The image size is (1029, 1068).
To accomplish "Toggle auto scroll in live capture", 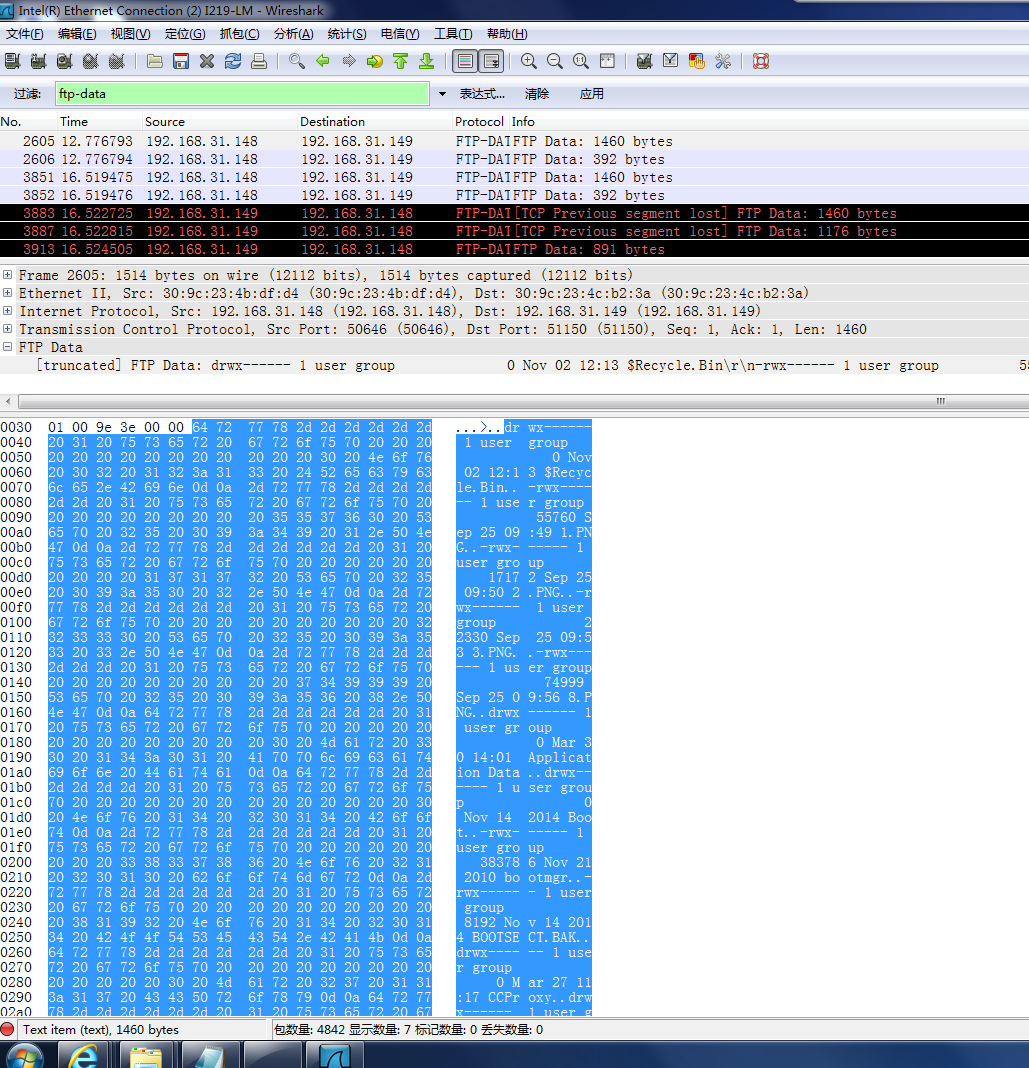I will (x=491, y=61).
